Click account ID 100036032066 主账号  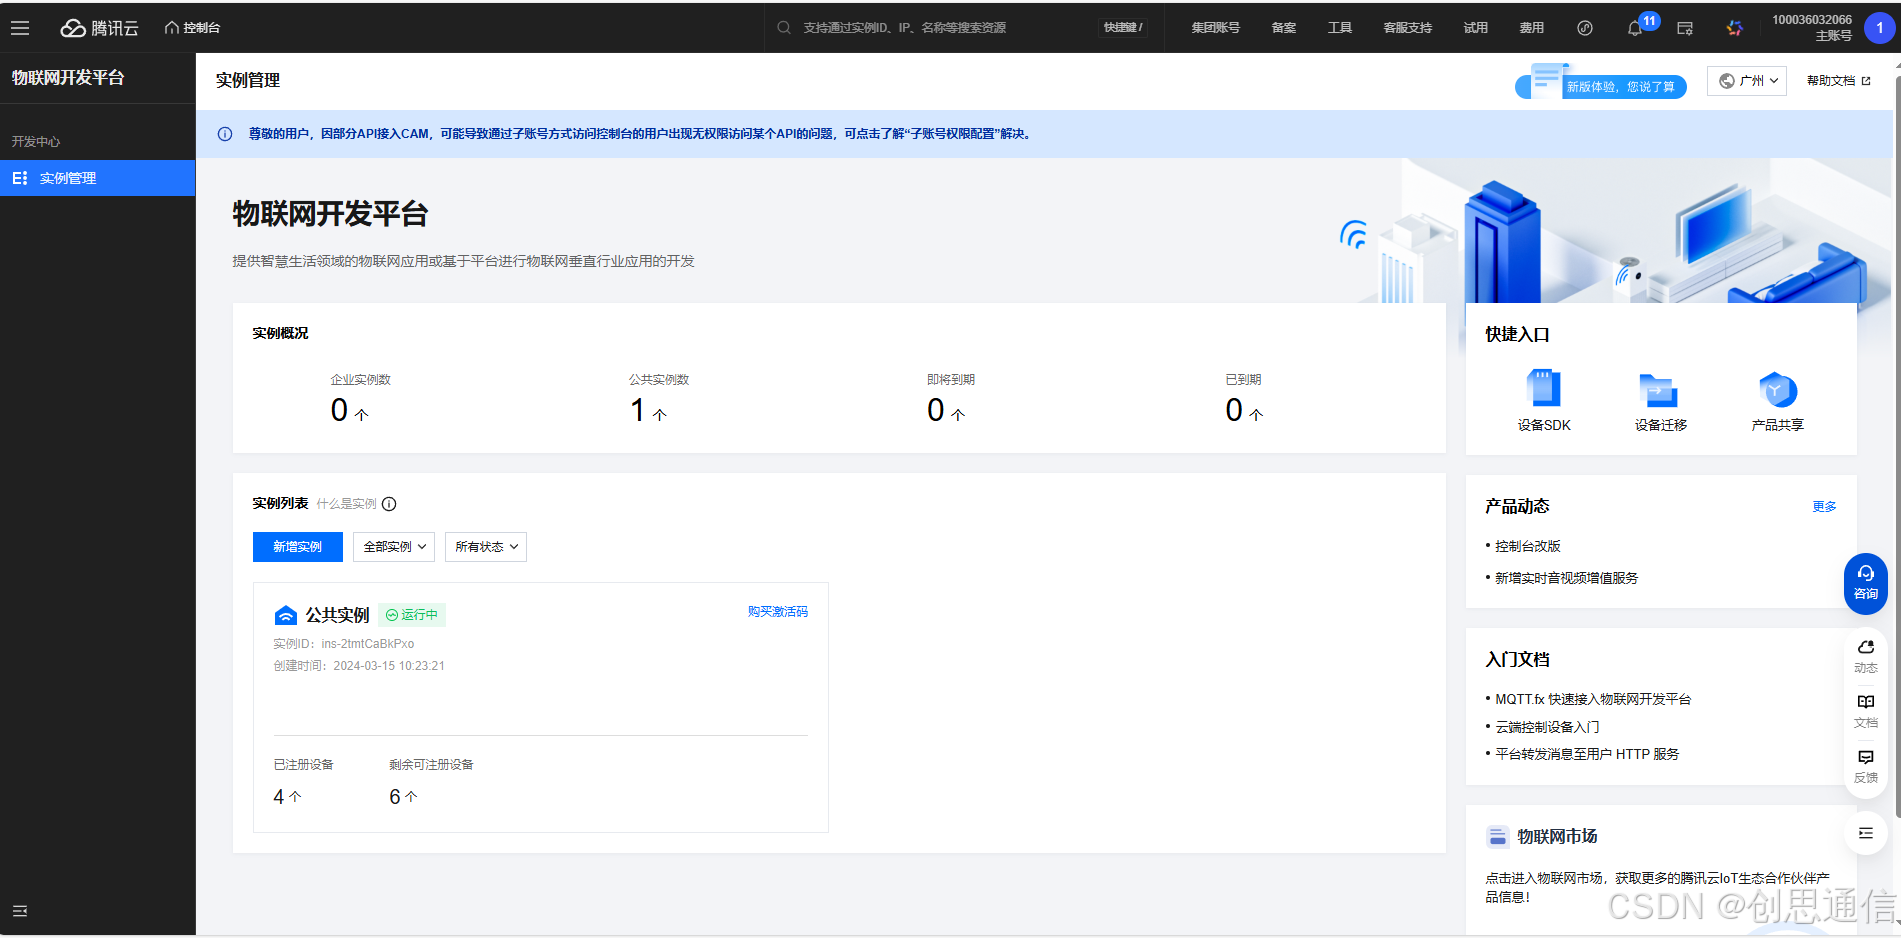1812,28
